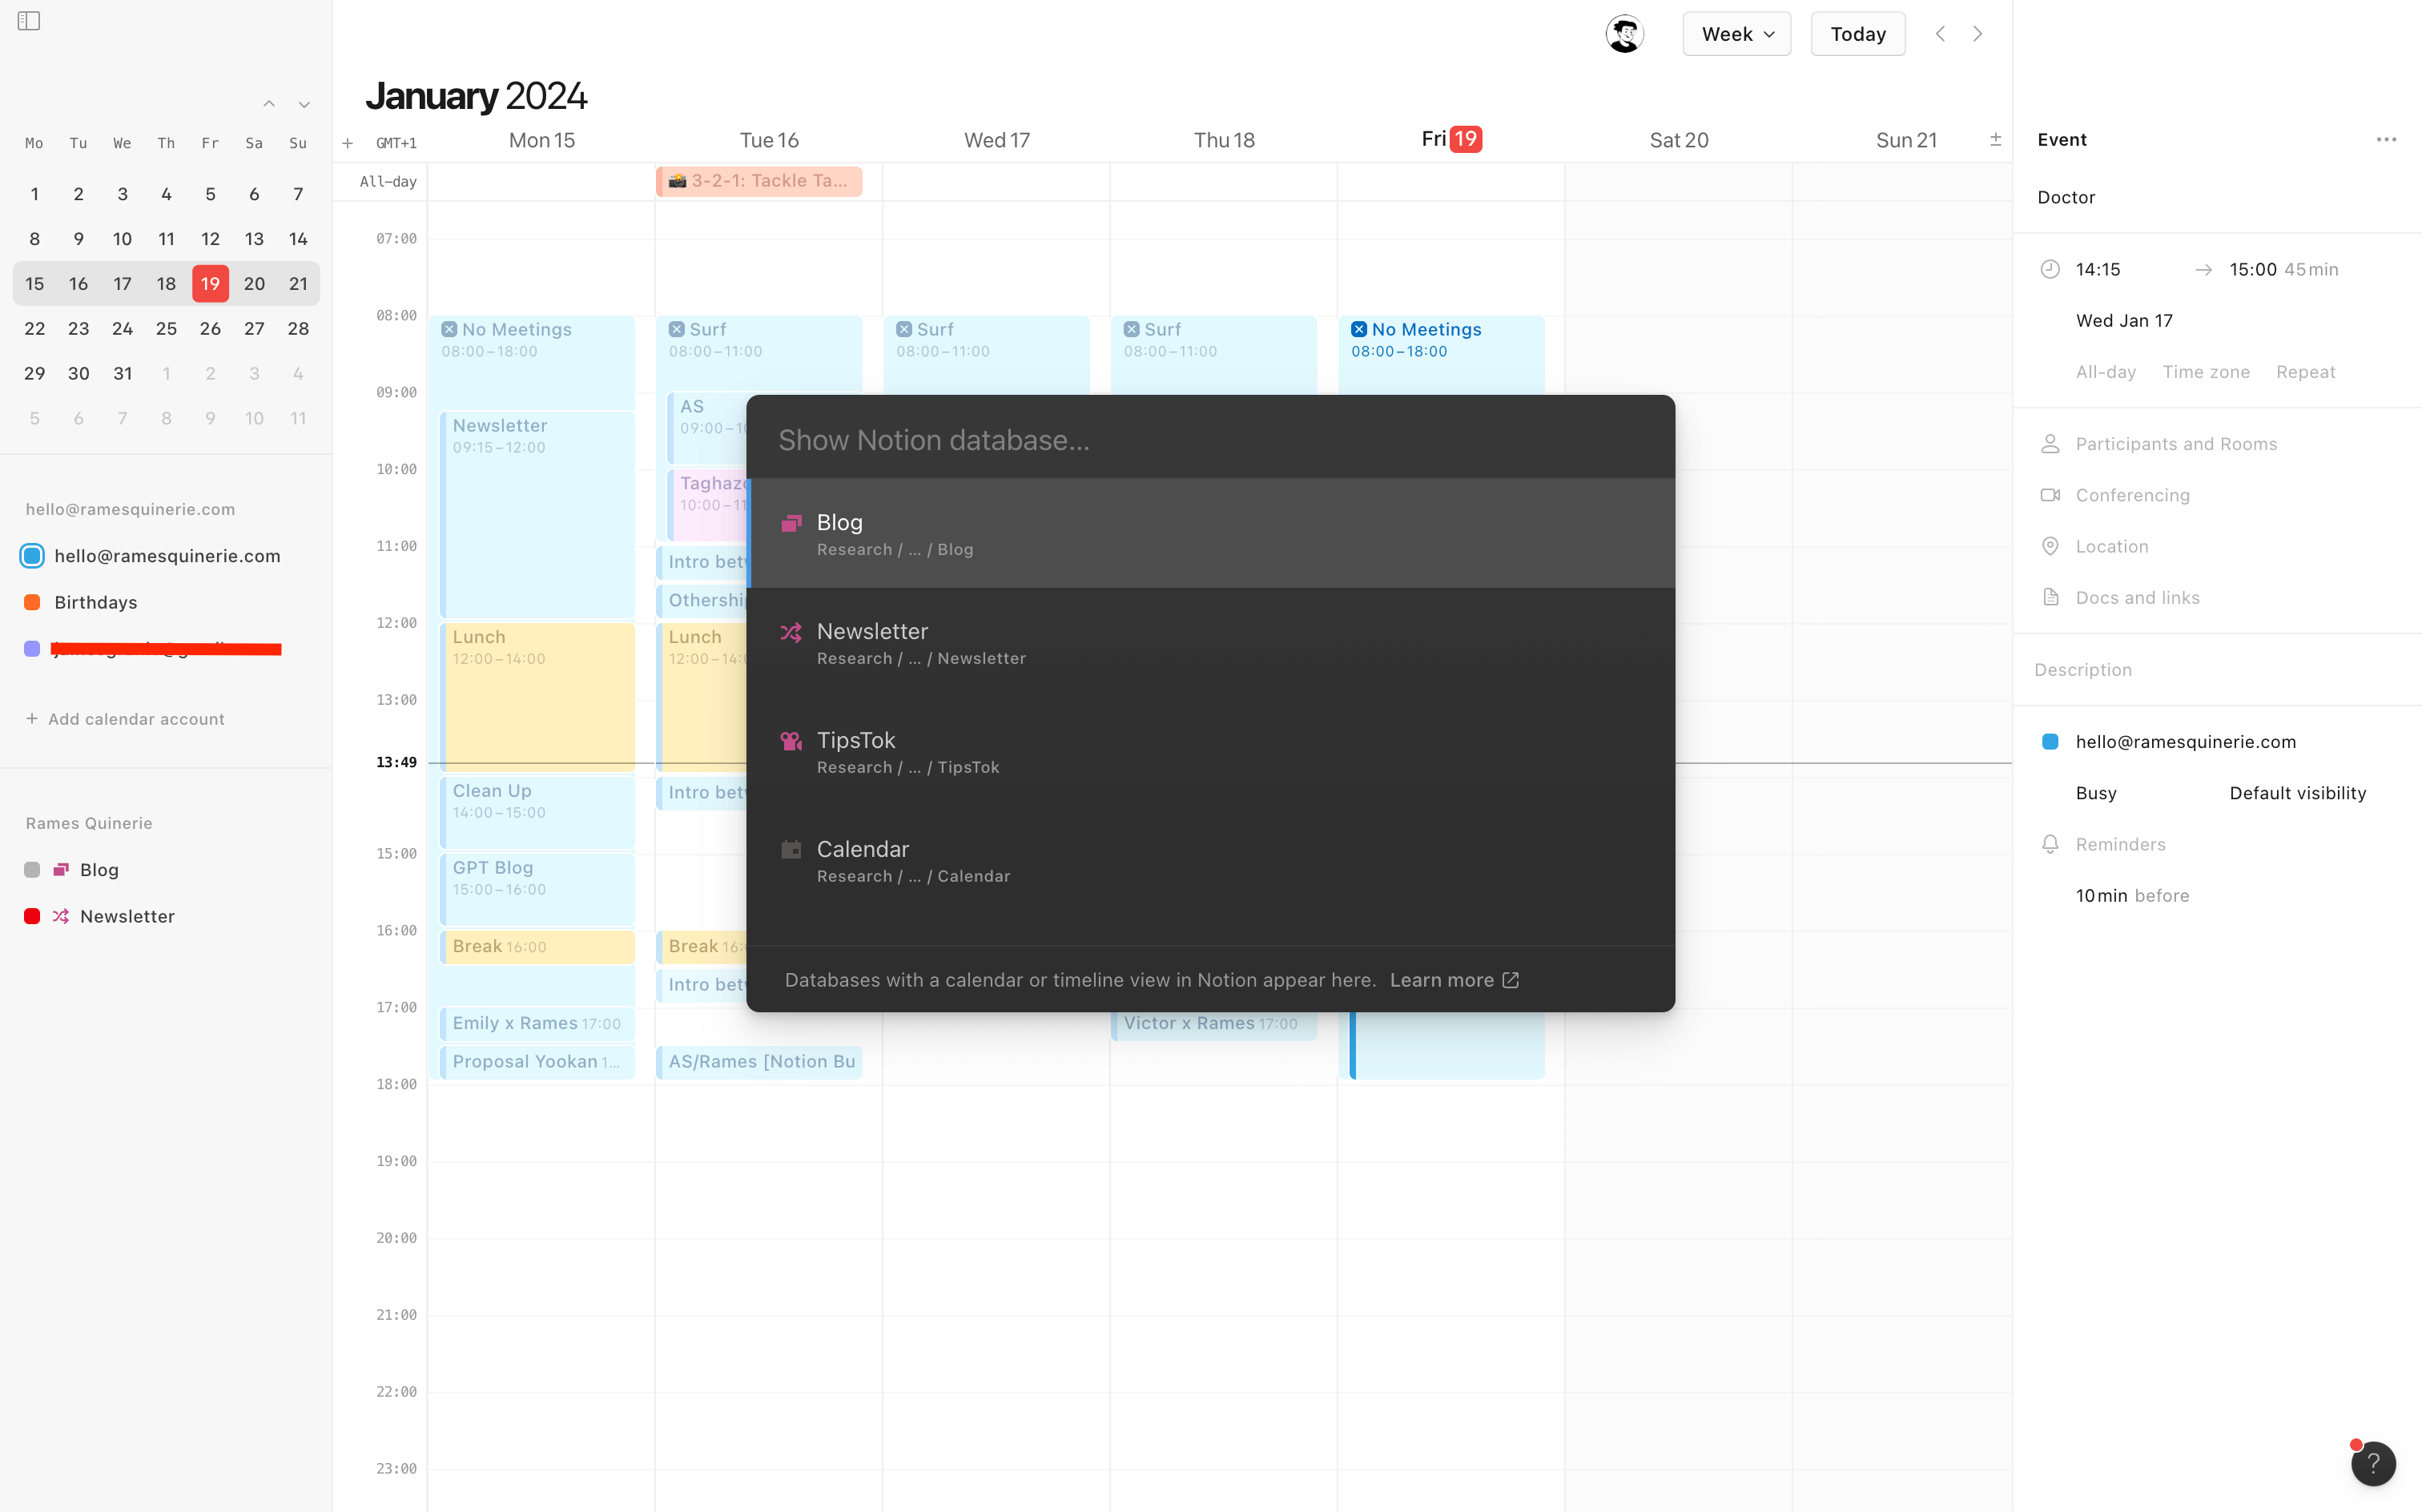
Task: Click the Reminders bell icon in event panel
Action: tap(2050, 845)
